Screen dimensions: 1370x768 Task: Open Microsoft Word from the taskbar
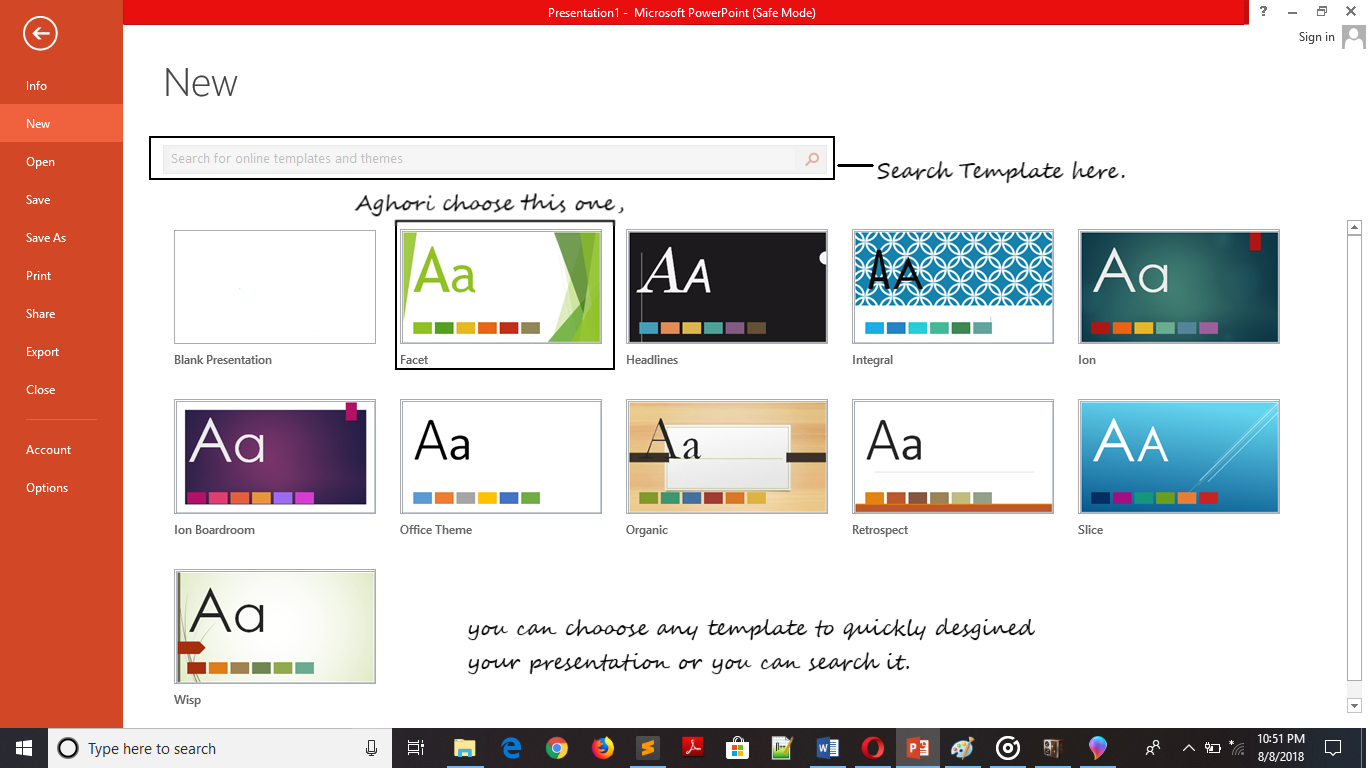(827, 748)
